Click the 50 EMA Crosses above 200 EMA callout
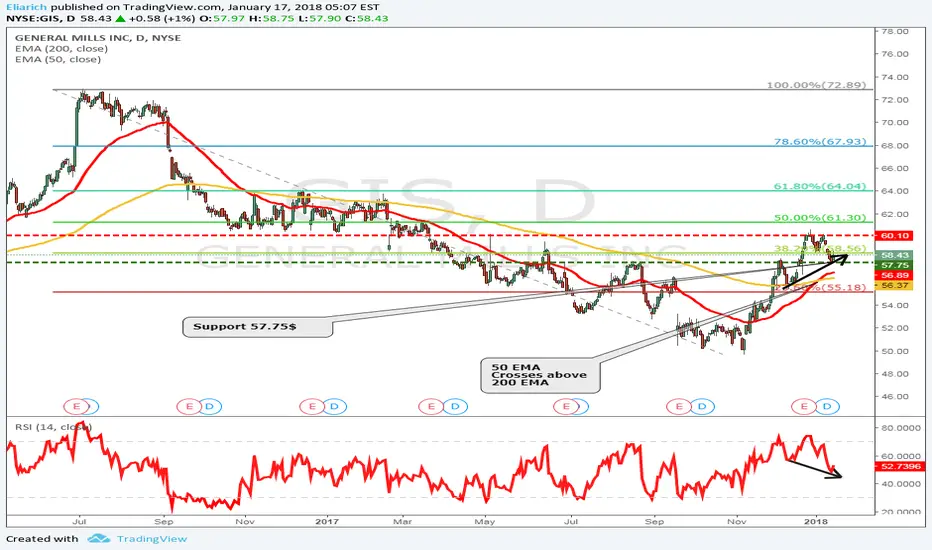 [540, 375]
